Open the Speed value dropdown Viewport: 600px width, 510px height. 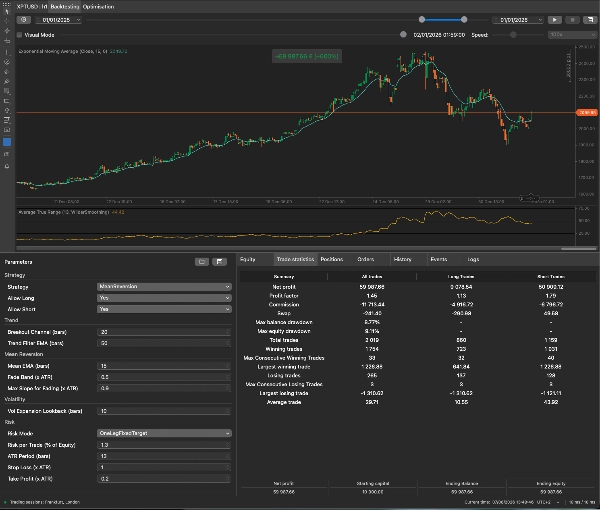pyautogui.click(x=572, y=35)
